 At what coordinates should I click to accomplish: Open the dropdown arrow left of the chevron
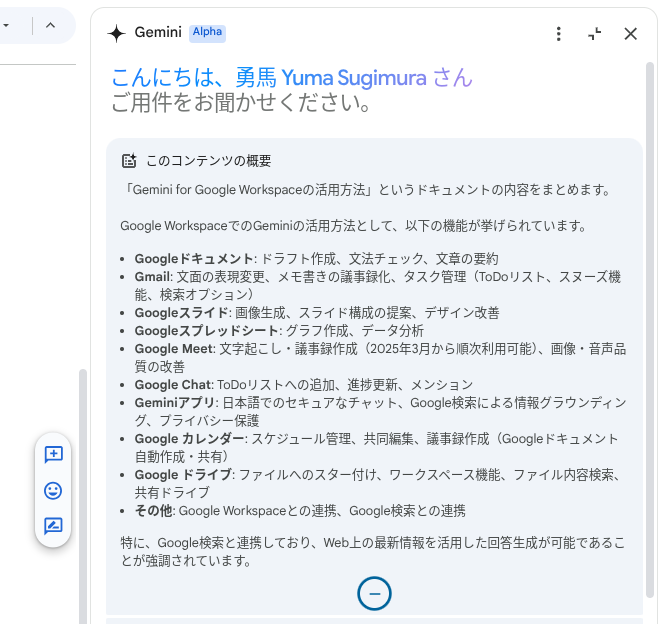6,25
